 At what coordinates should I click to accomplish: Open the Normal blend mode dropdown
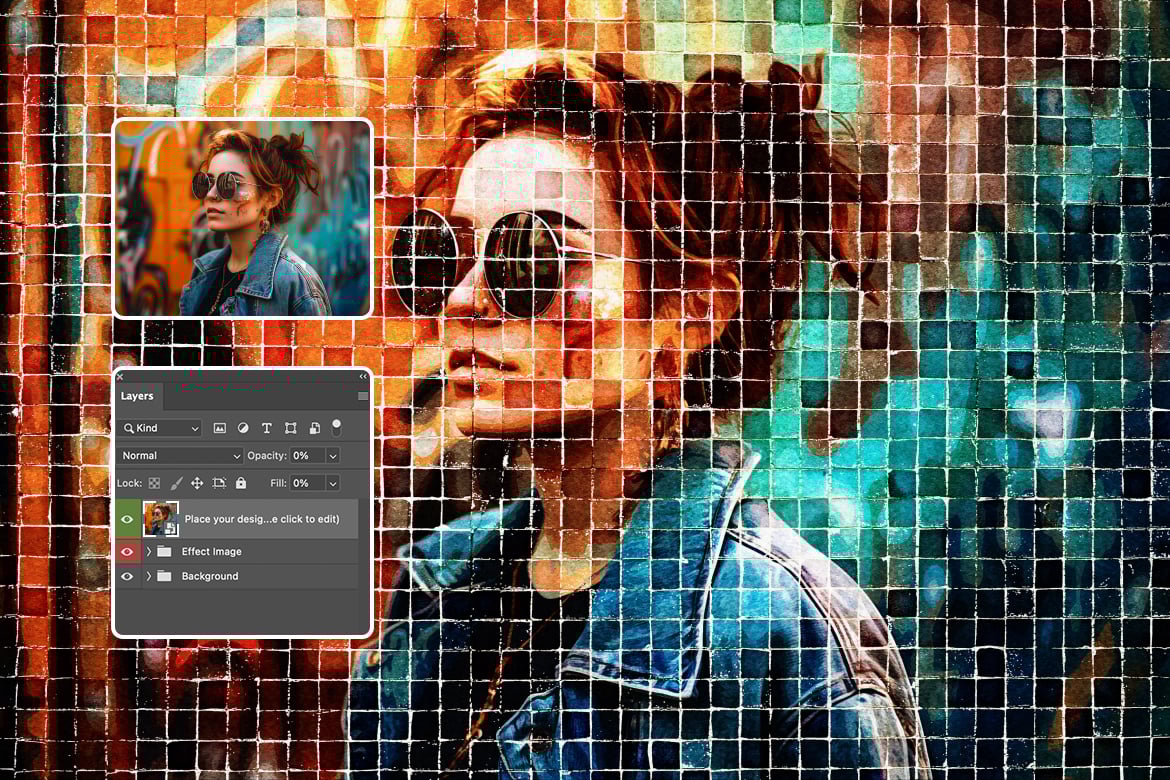tap(180, 455)
